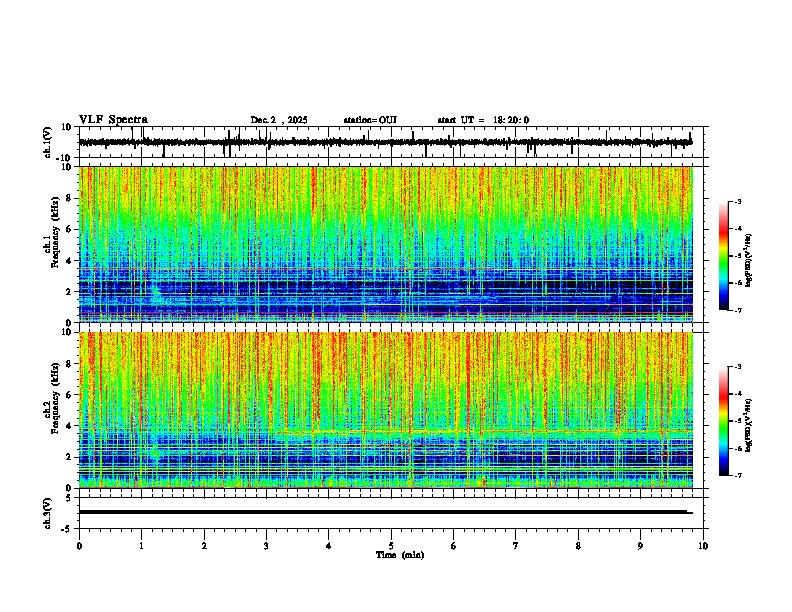Click time axis tick label "2"

204,546
